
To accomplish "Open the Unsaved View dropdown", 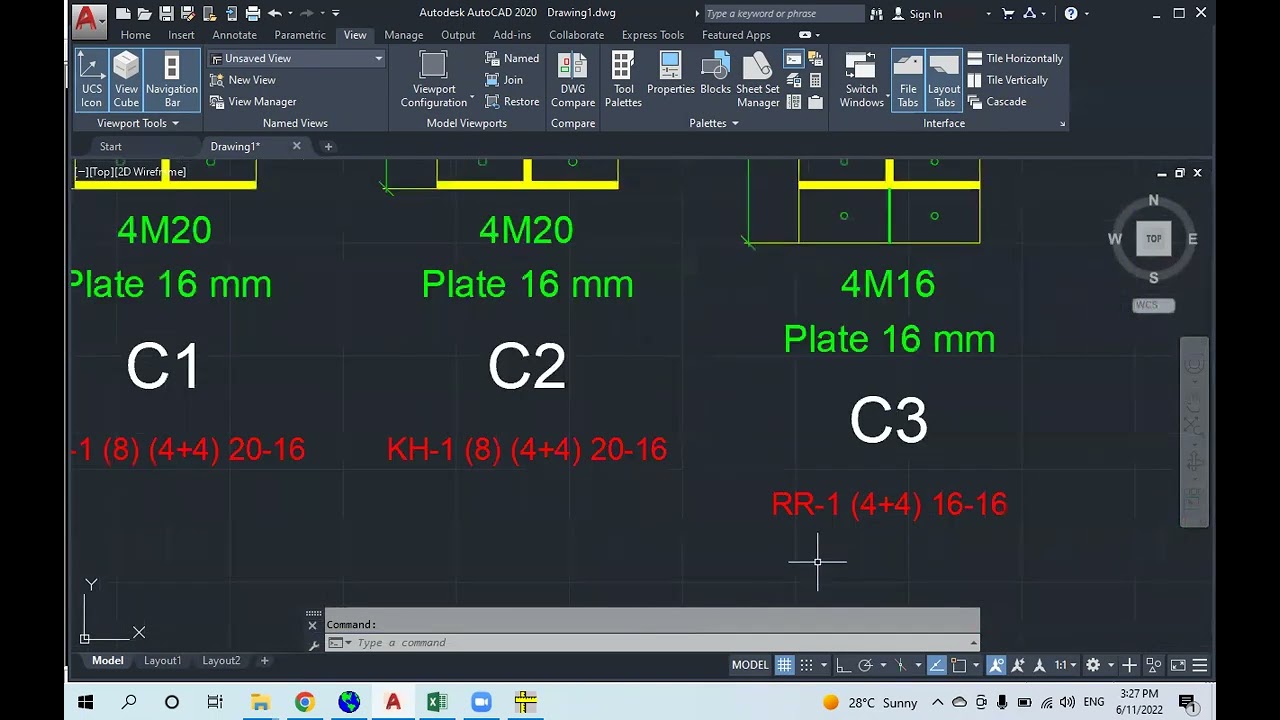I will (x=297, y=58).
